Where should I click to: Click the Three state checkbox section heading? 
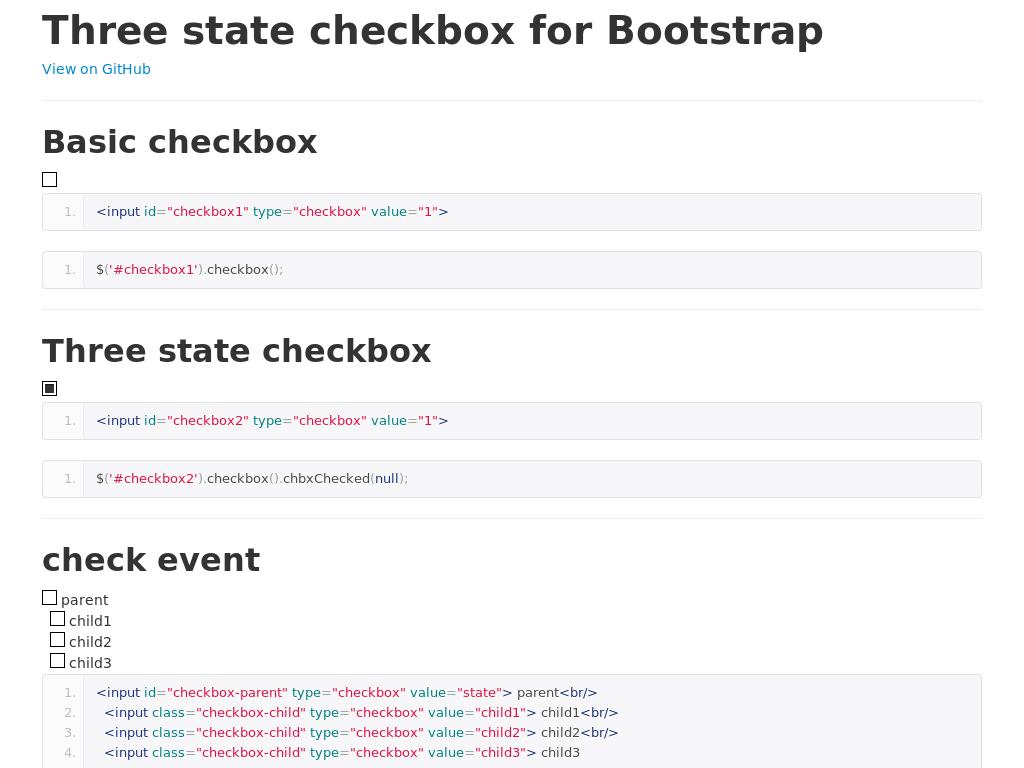click(236, 351)
